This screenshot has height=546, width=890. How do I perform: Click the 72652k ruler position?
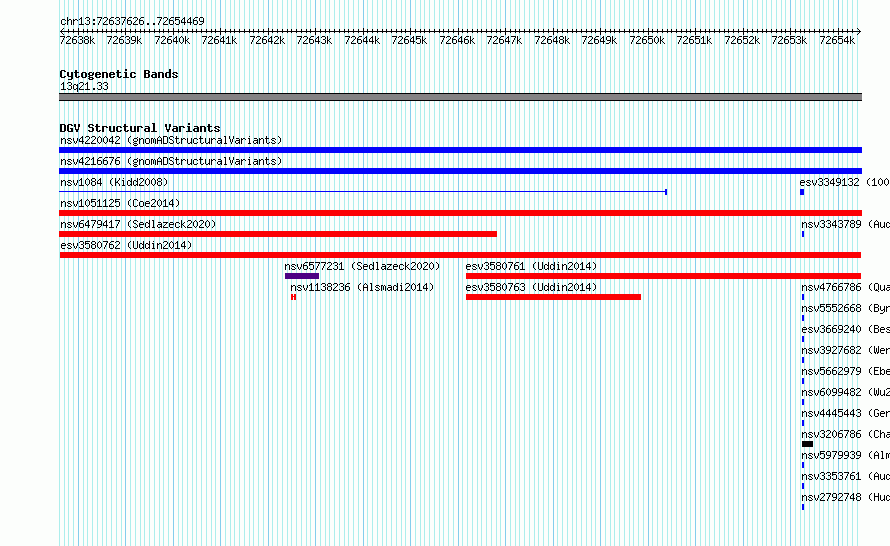tap(742, 40)
